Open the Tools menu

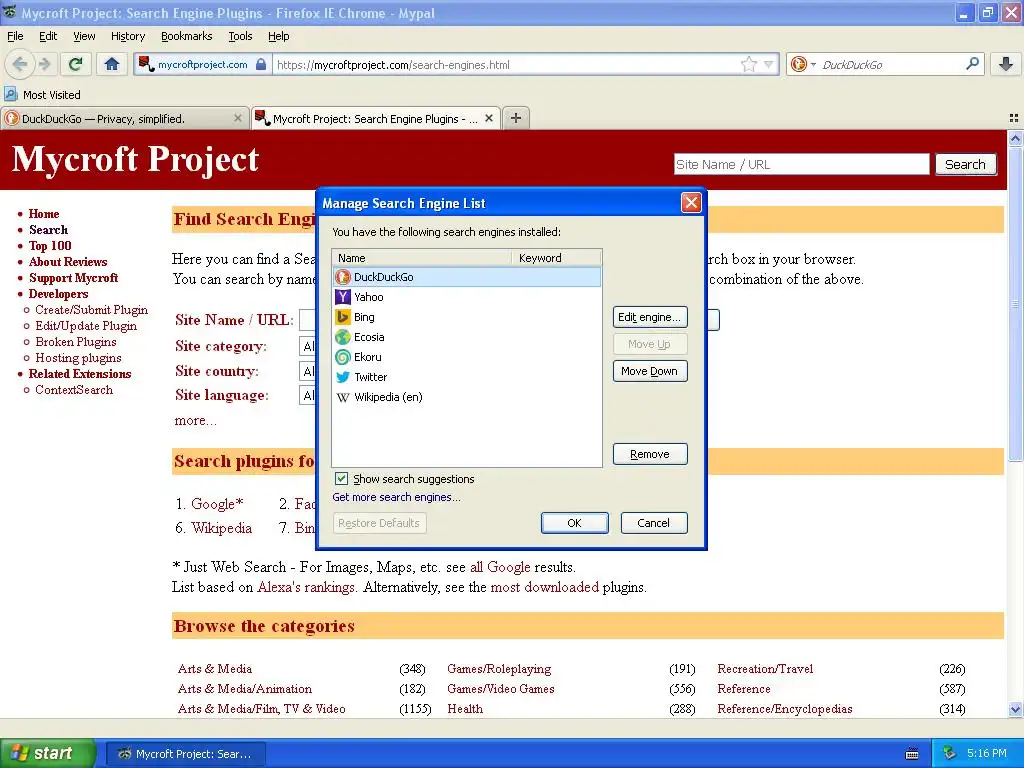pyautogui.click(x=240, y=36)
